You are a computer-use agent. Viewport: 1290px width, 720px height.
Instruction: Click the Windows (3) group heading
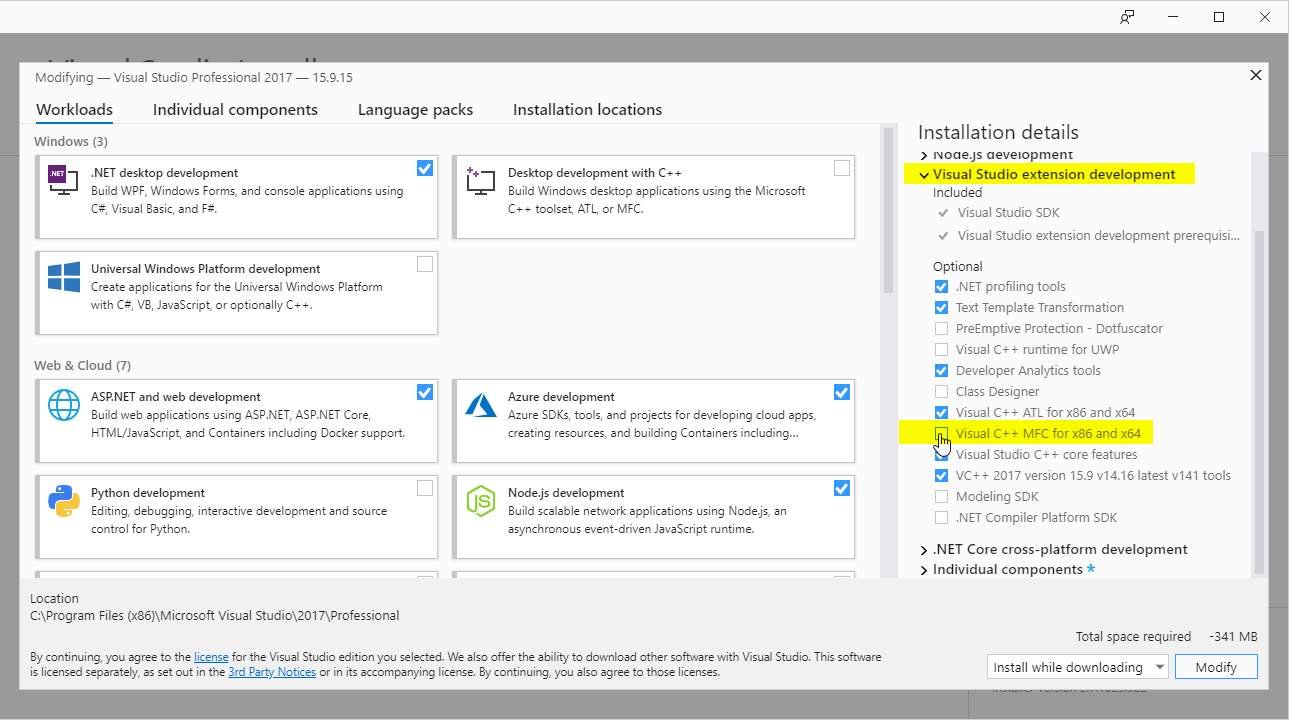point(71,142)
